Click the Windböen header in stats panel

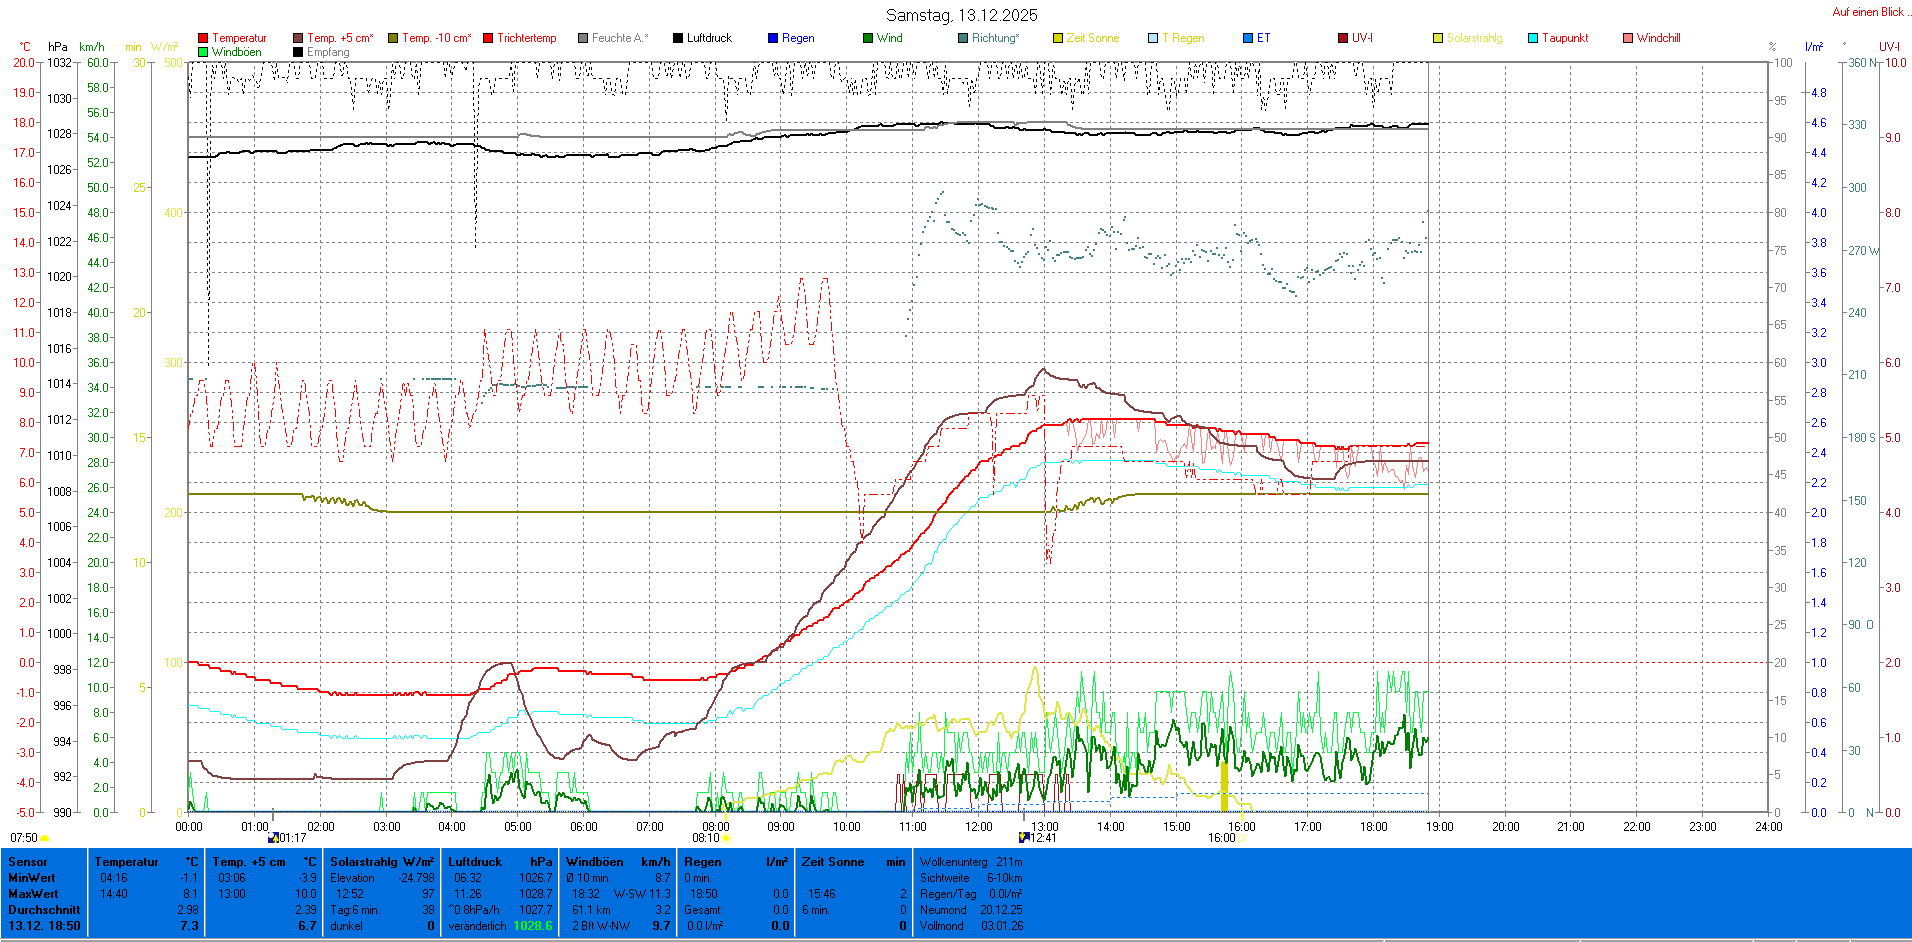pyautogui.click(x=594, y=862)
